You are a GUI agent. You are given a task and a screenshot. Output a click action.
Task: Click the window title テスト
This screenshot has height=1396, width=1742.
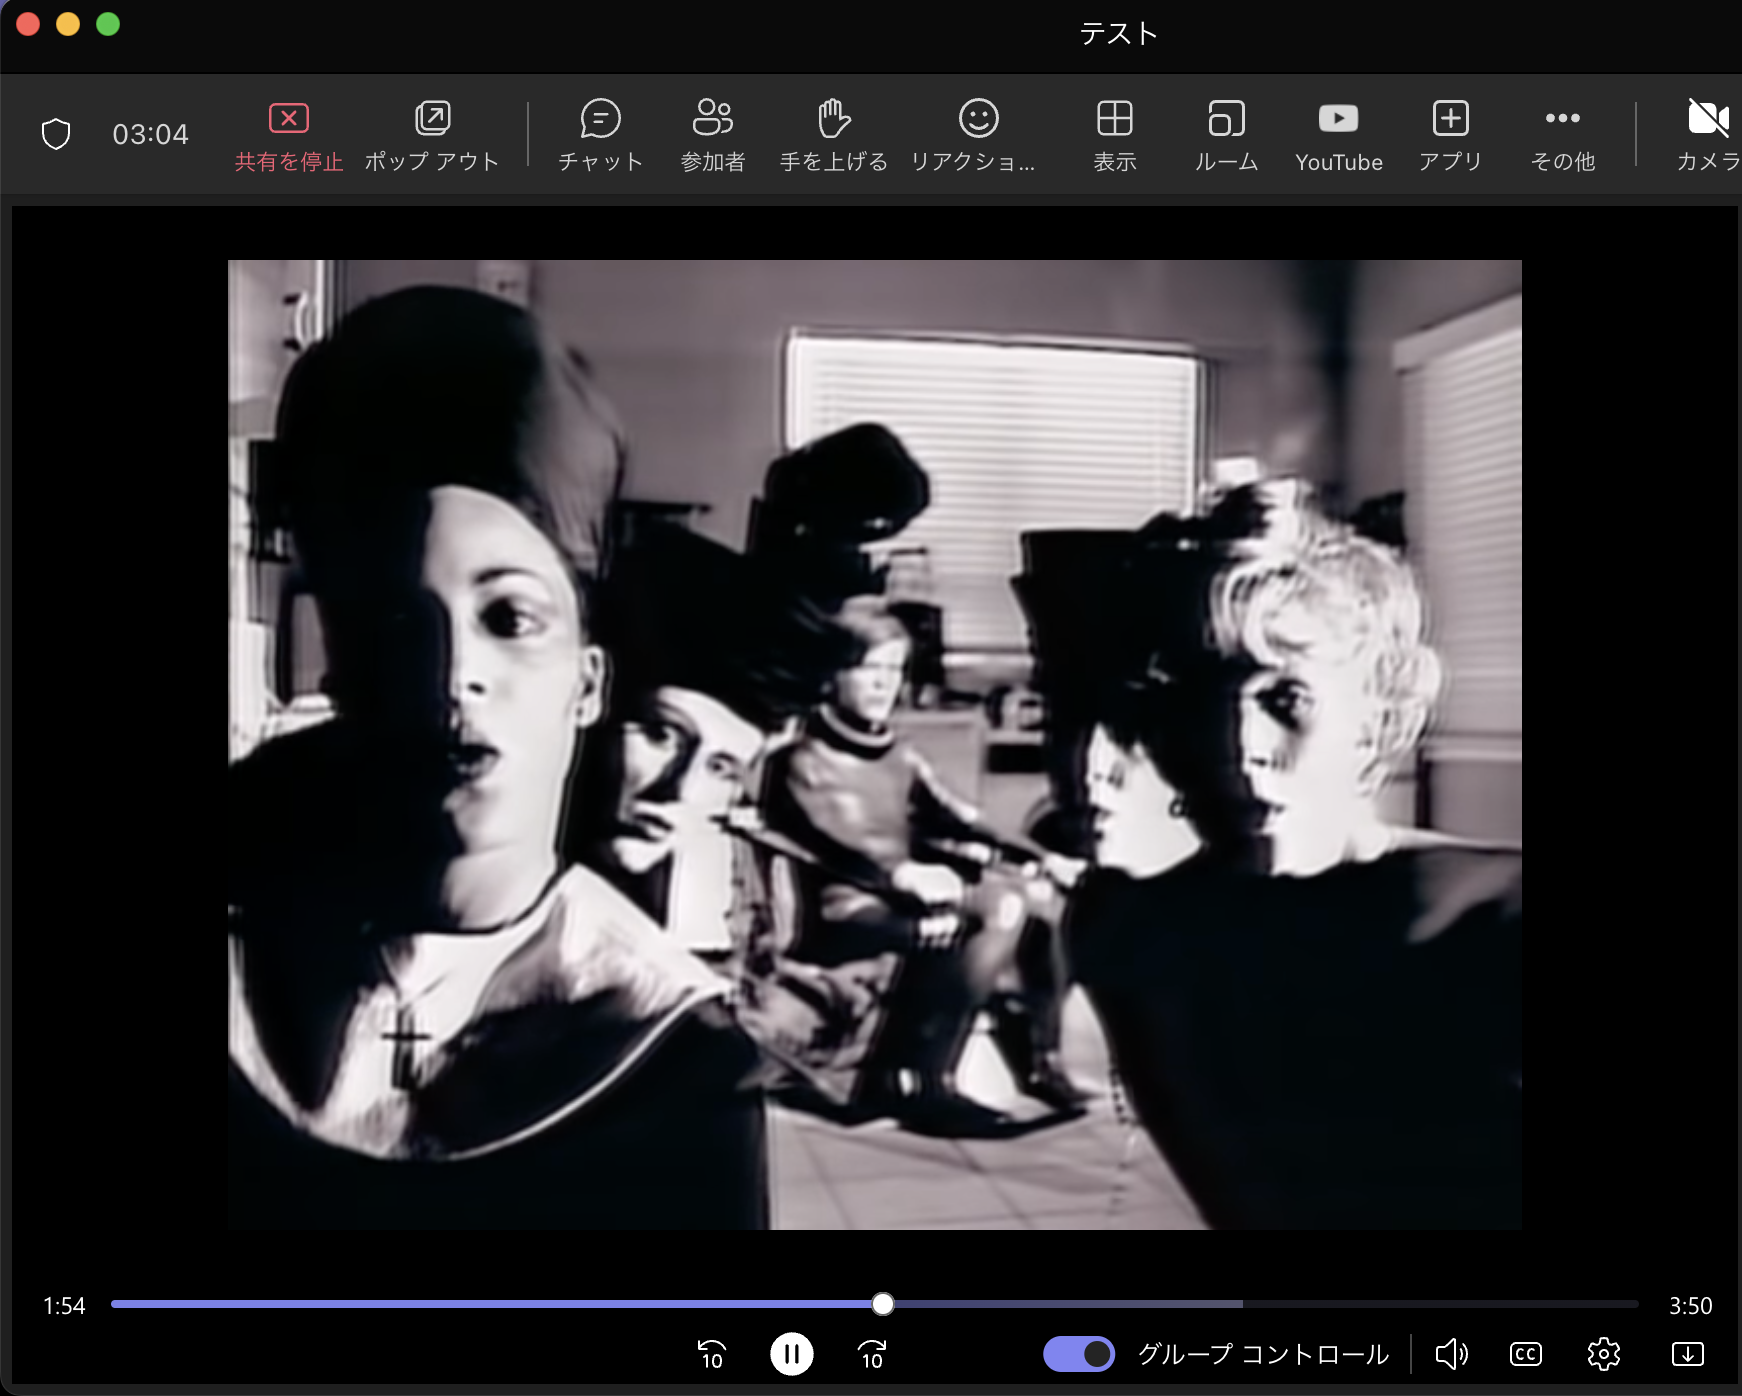(1119, 33)
